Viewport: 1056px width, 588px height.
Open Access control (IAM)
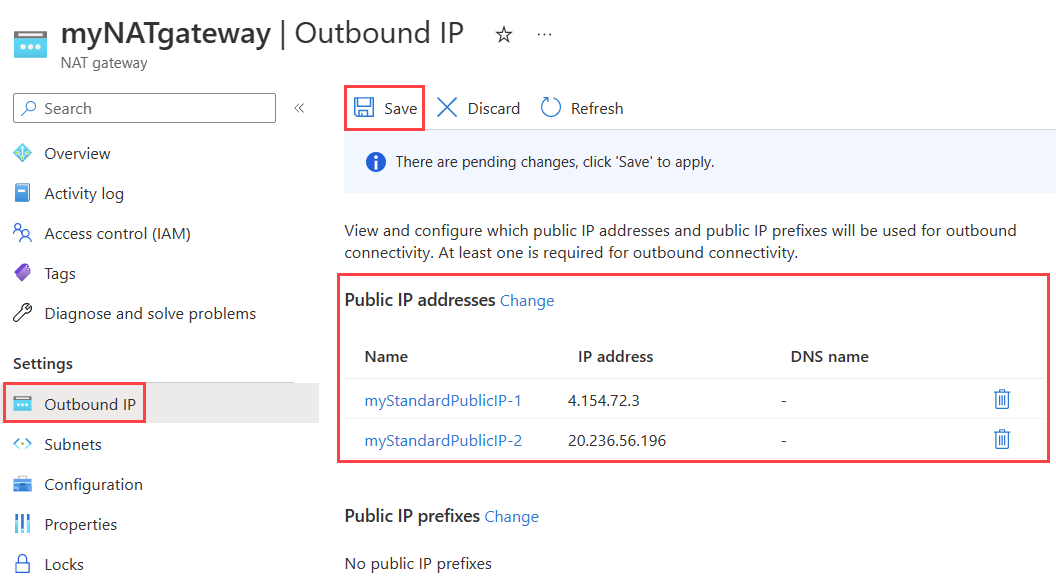[117, 233]
